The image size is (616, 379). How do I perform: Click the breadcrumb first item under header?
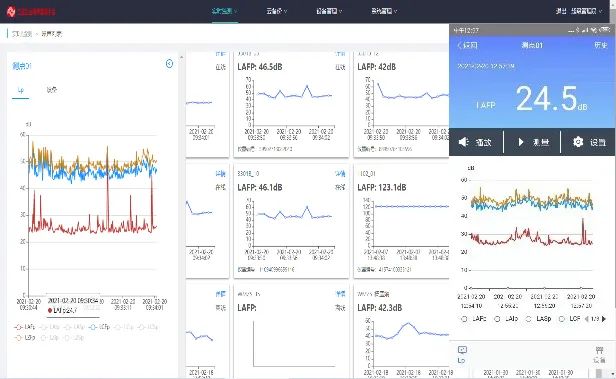tap(22, 34)
